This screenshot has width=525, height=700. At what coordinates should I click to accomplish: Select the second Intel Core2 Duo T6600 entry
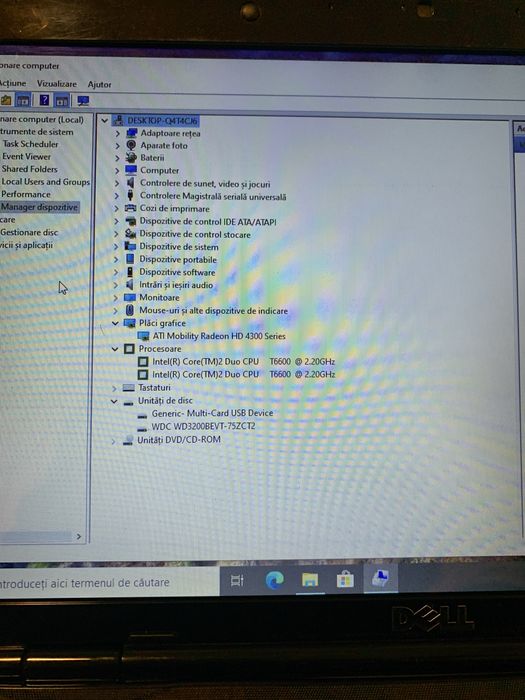coord(244,374)
